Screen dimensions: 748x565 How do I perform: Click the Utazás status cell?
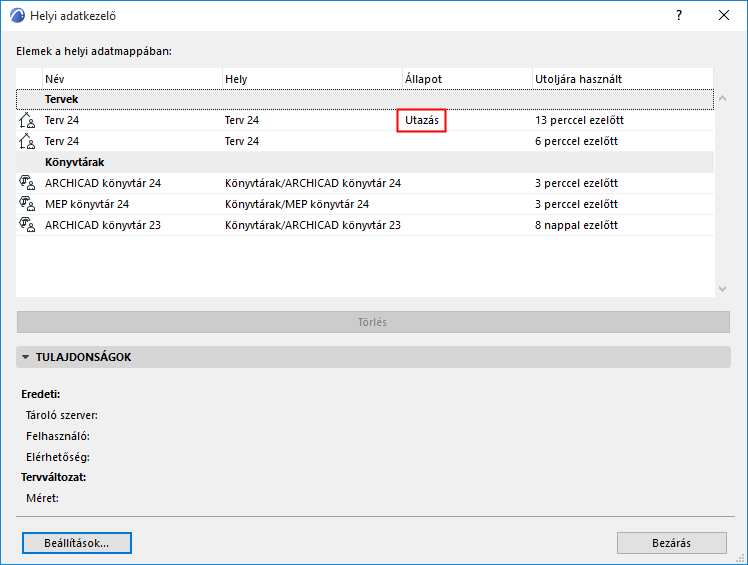pyautogui.click(x=422, y=120)
